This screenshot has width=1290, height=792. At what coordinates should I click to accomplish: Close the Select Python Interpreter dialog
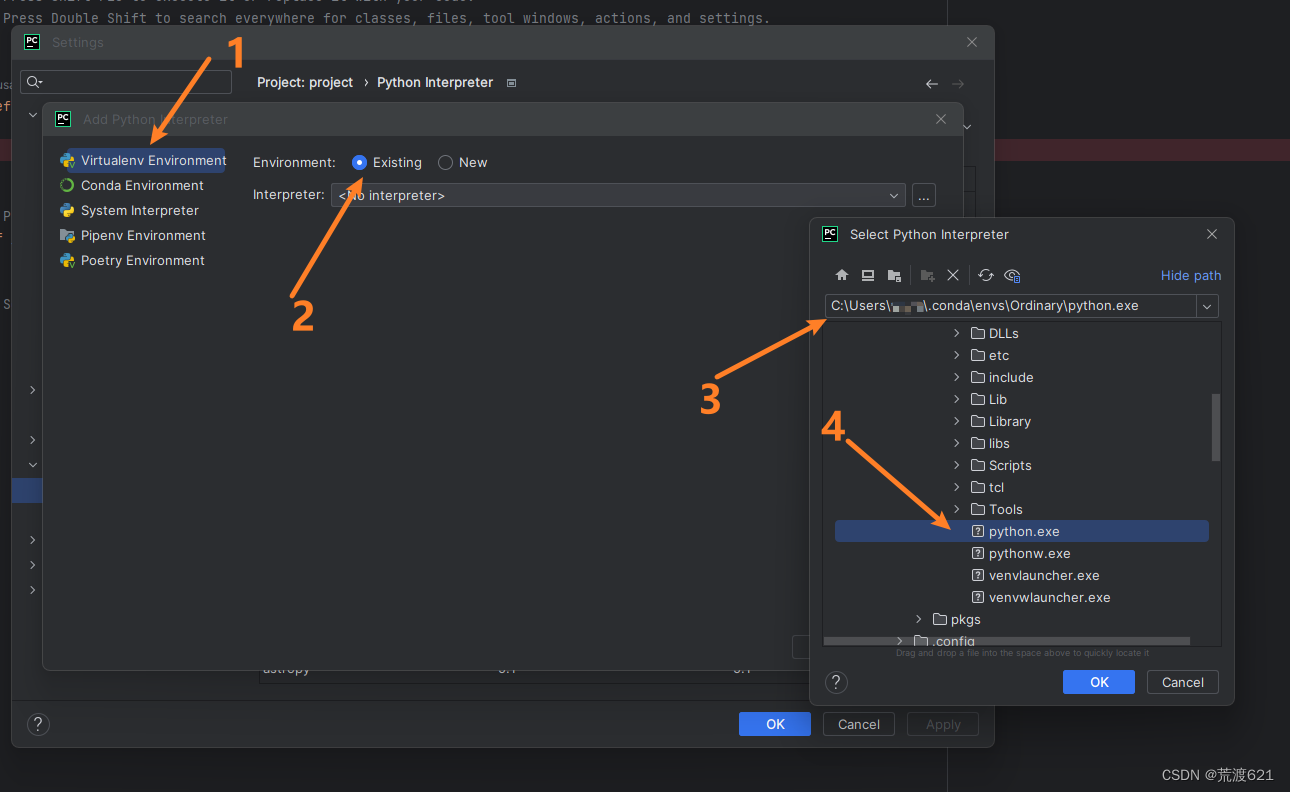point(1212,234)
